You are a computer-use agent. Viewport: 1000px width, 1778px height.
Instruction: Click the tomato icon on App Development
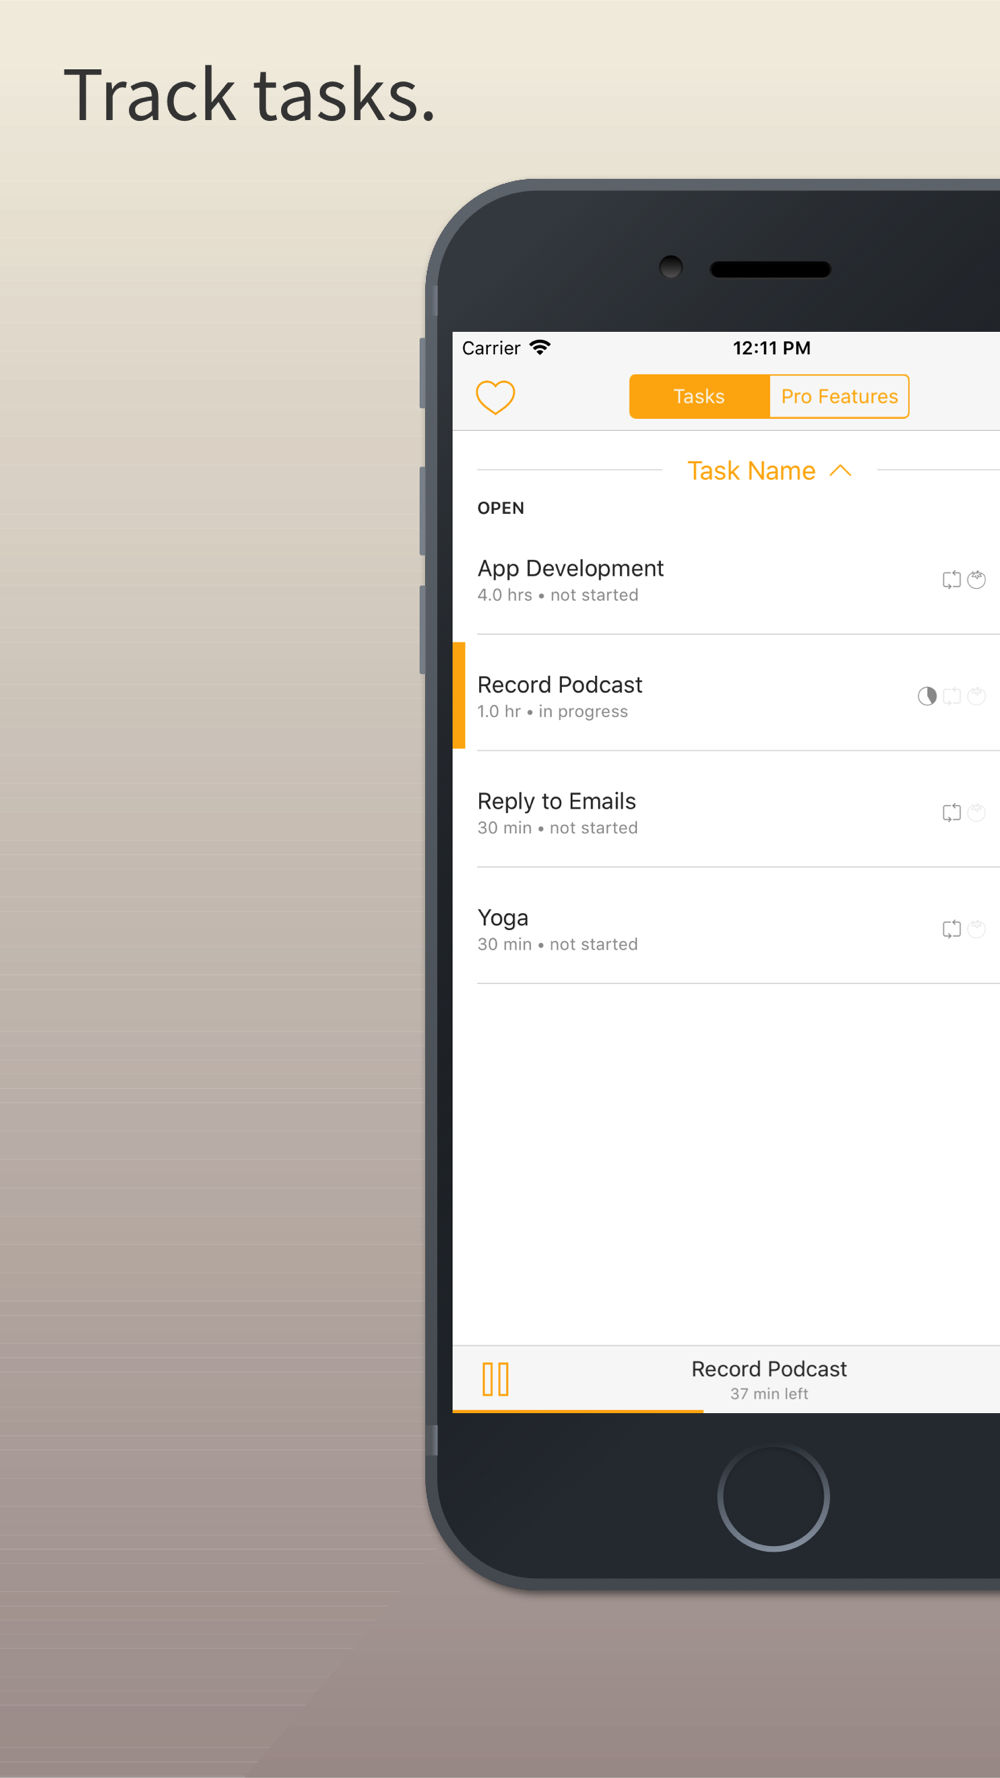point(977,580)
